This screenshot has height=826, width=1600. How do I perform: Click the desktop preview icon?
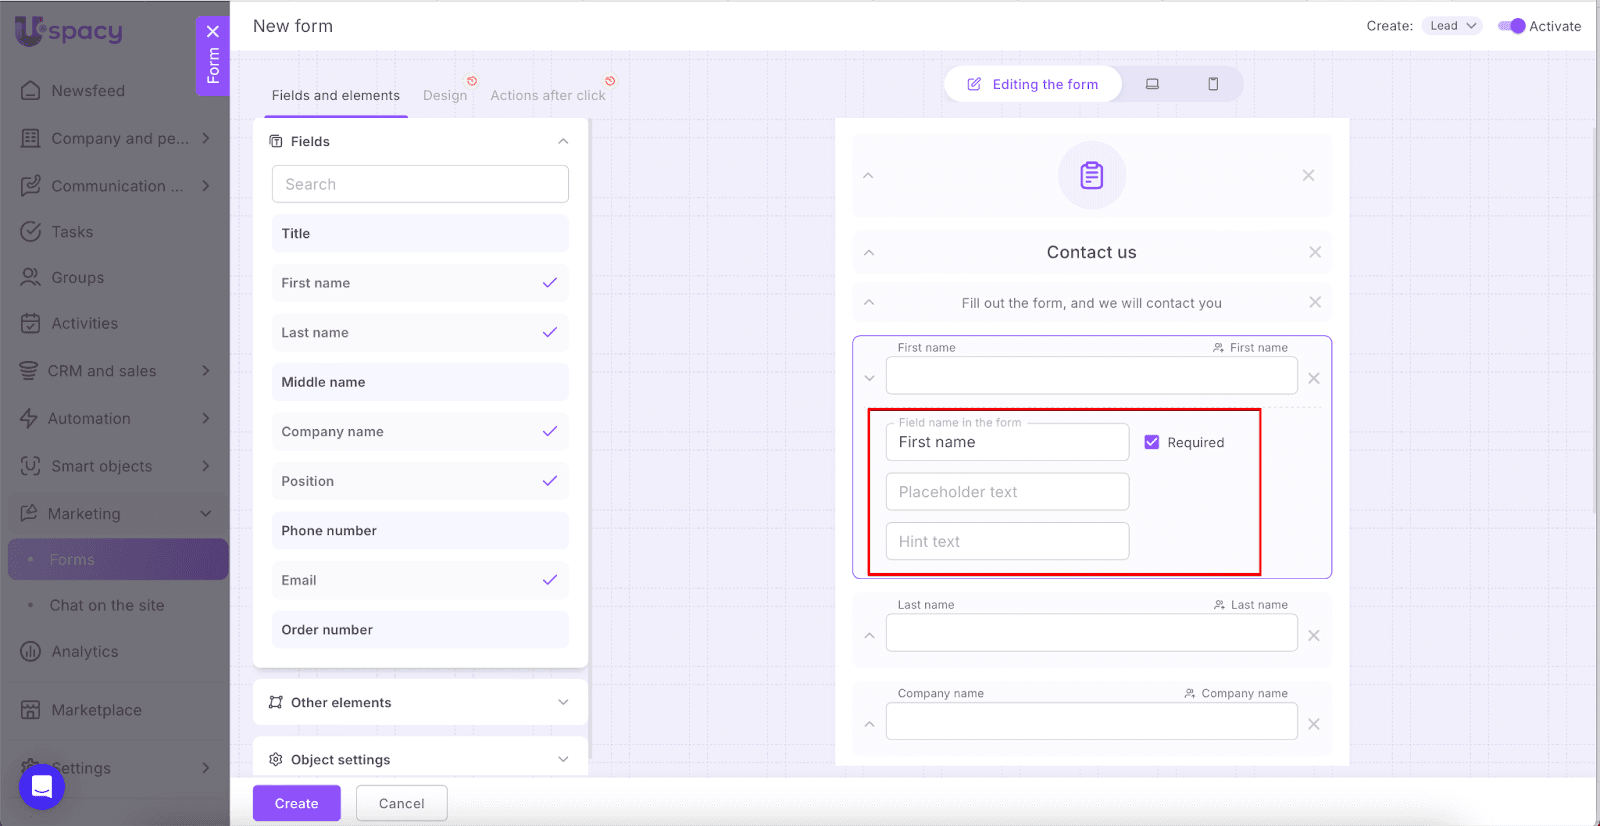pyautogui.click(x=1152, y=84)
